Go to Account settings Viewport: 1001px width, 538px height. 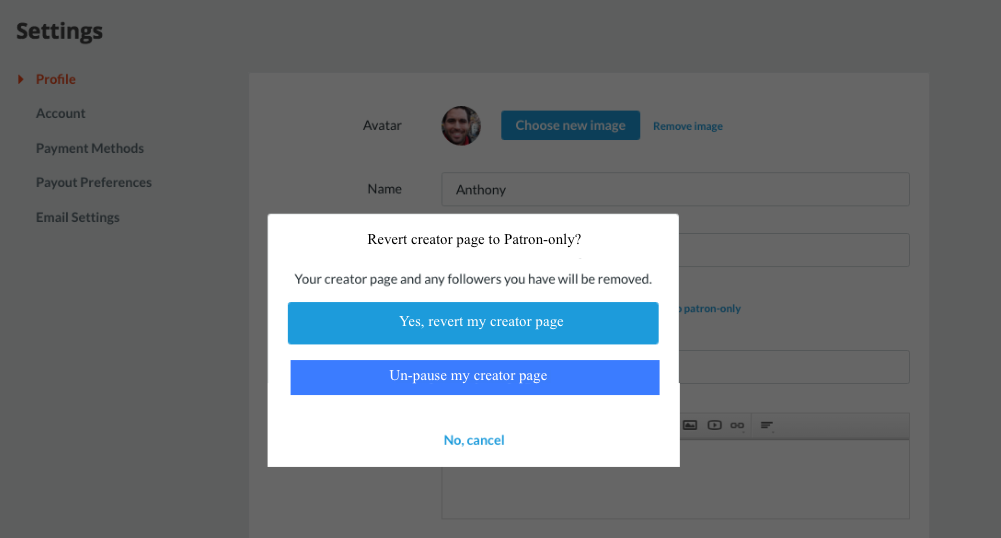pyautogui.click(x=61, y=114)
